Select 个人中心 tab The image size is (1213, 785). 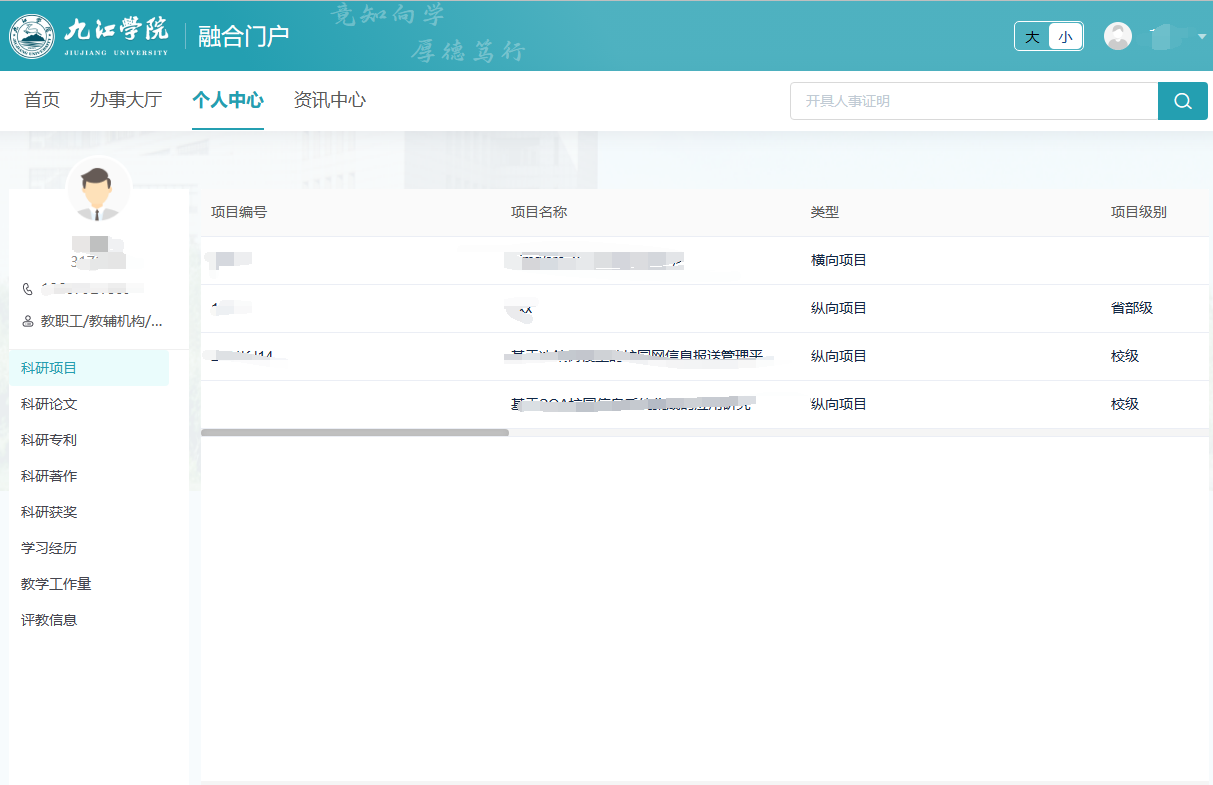[227, 100]
